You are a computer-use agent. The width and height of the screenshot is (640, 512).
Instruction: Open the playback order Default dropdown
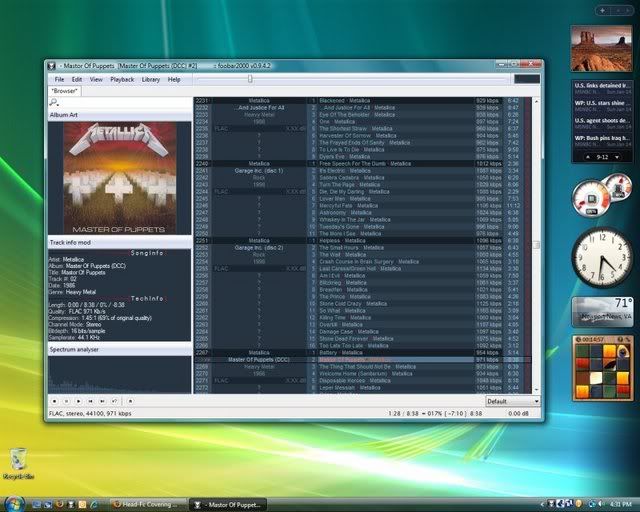(x=513, y=401)
